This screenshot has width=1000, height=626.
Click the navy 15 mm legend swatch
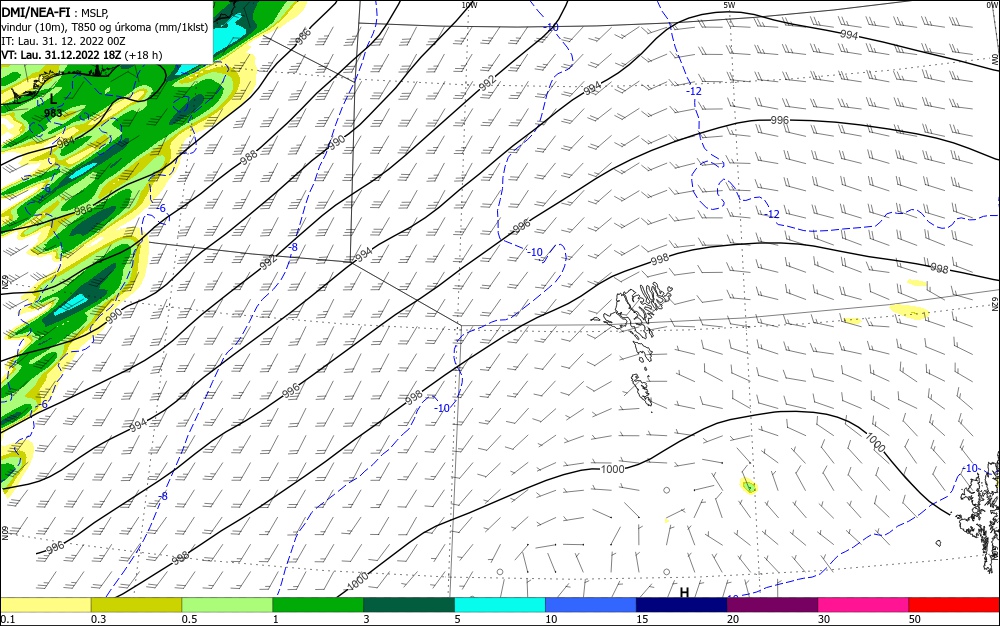[682, 606]
